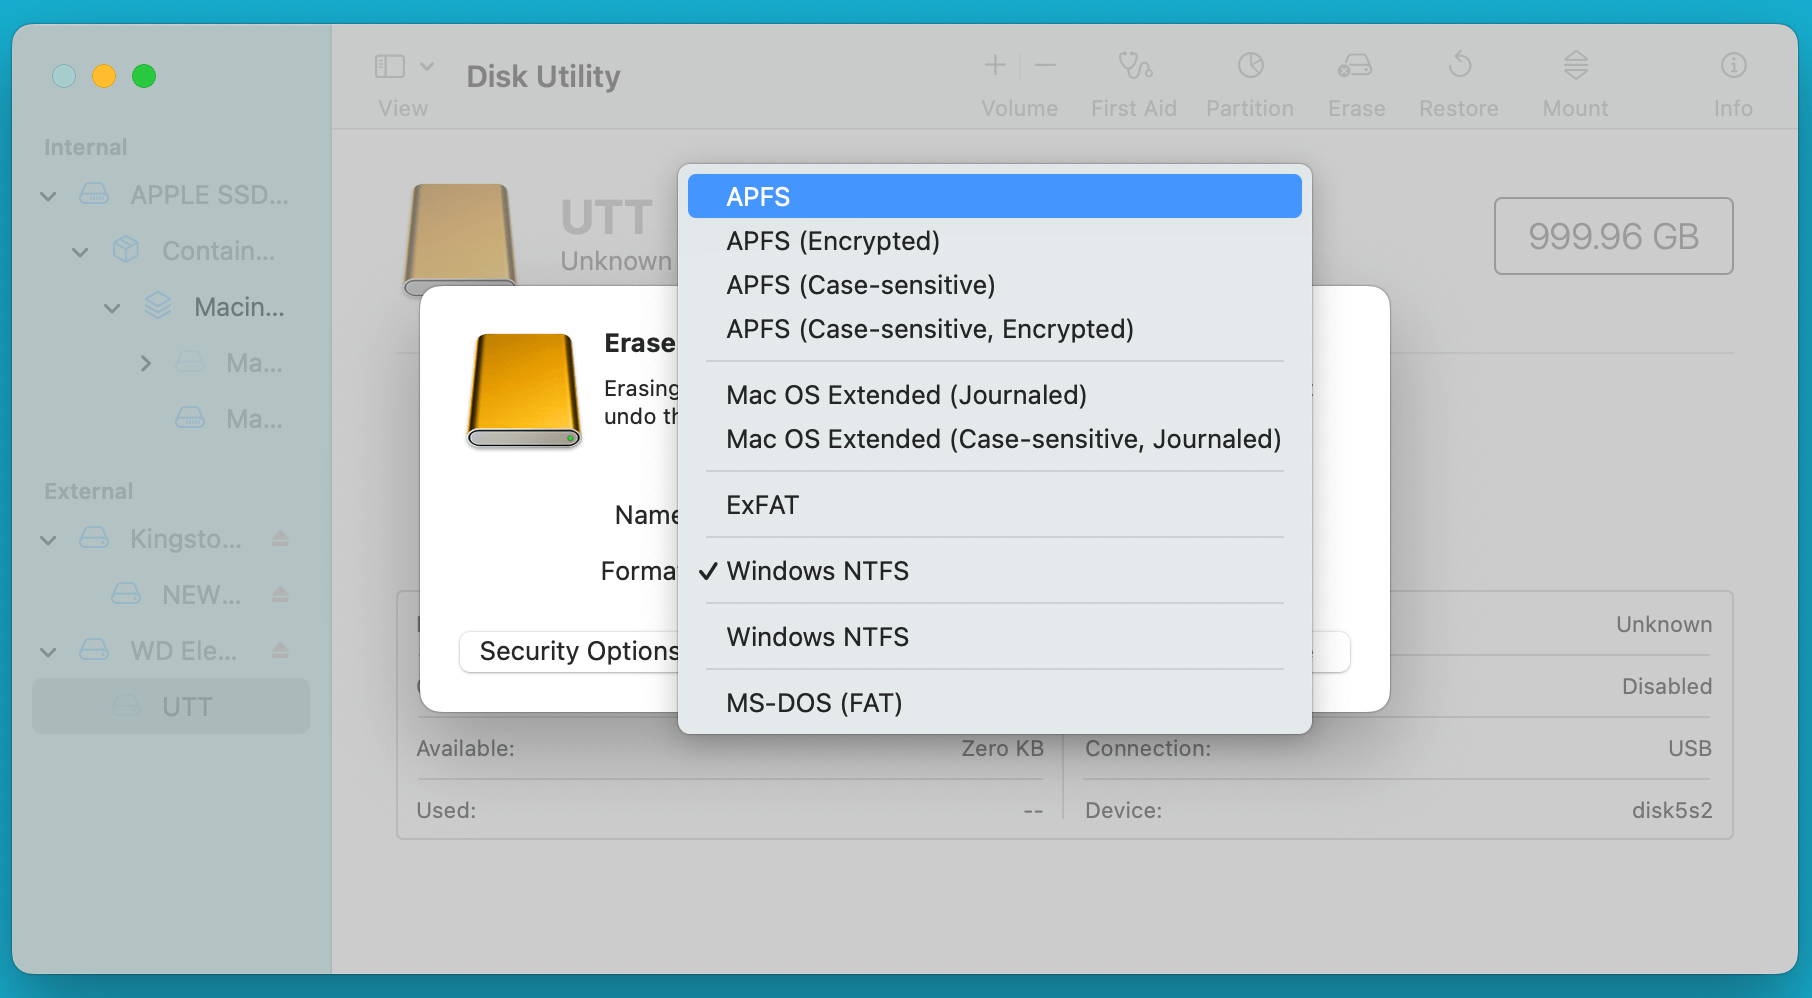Show Info for the selected disk

click(1732, 80)
